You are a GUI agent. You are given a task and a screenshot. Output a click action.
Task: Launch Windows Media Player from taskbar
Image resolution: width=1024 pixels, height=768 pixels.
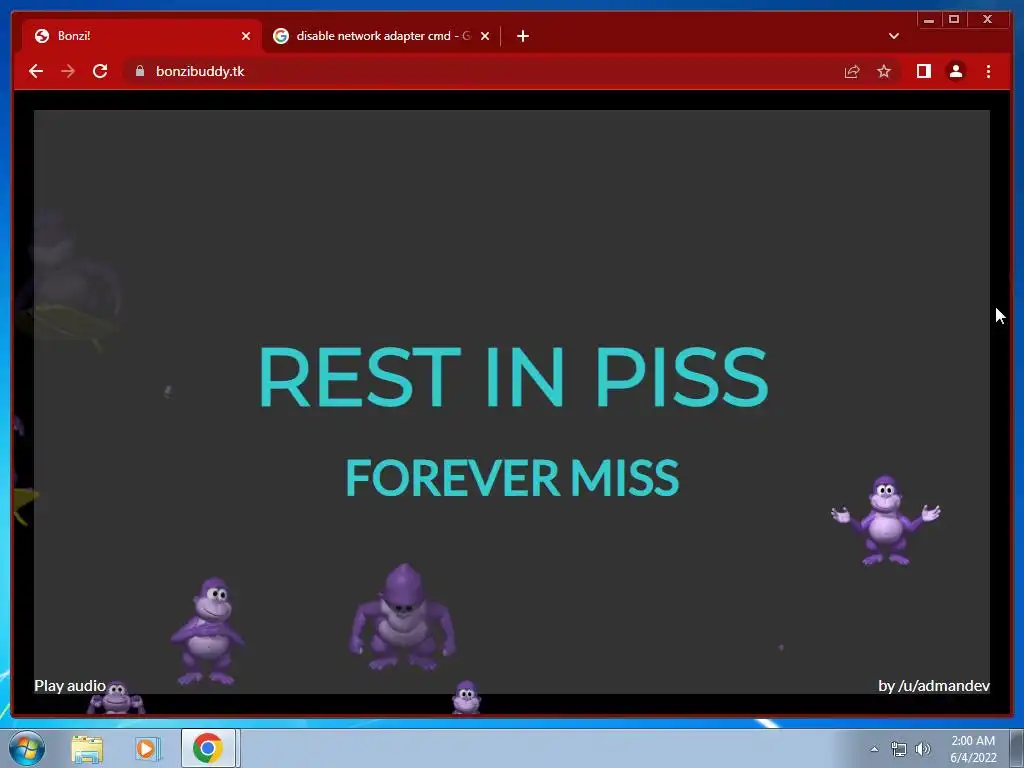point(147,748)
